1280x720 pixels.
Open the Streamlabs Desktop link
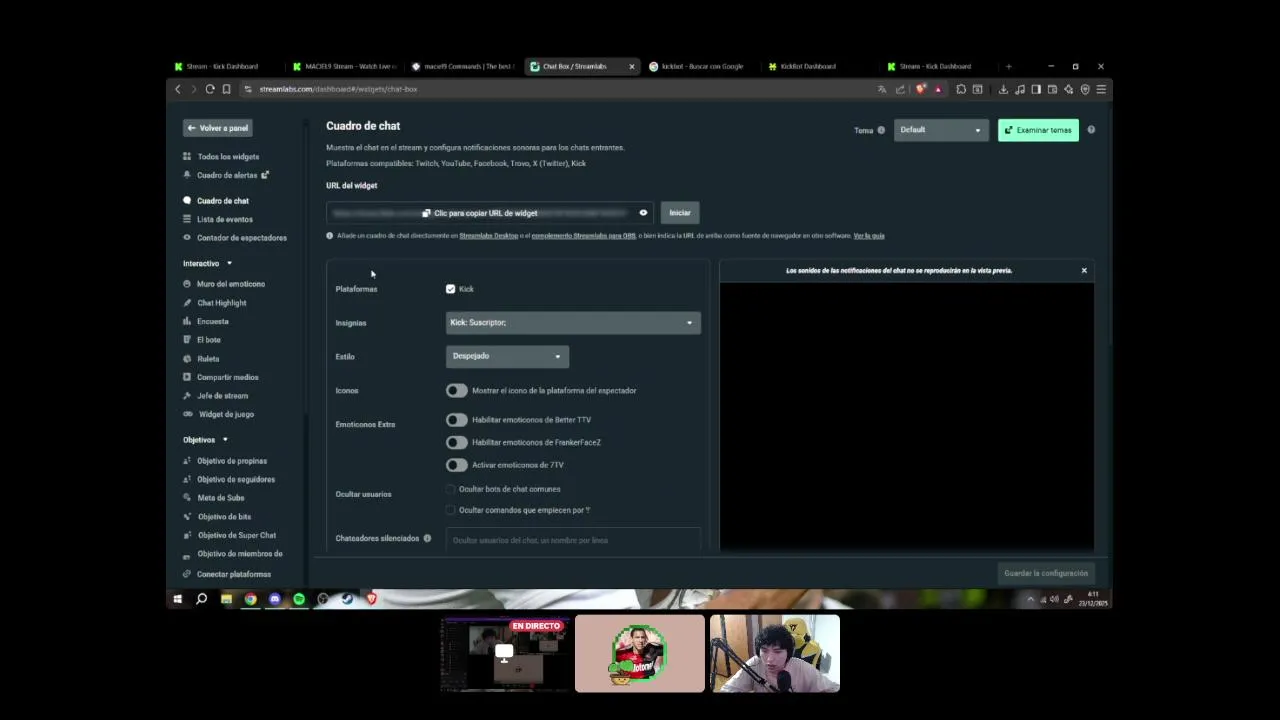click(488, 236)
